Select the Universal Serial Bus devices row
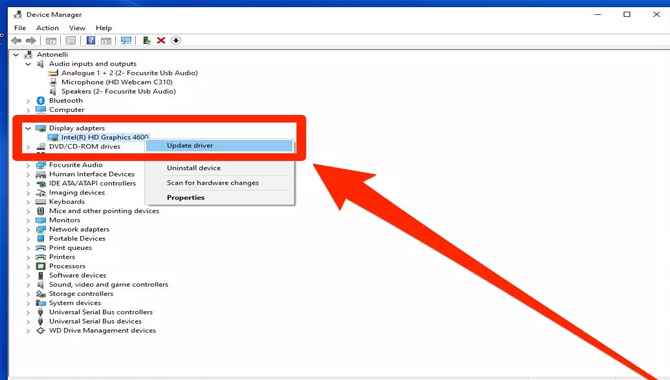Screen dimensions: 670x380 click(95, 321)
